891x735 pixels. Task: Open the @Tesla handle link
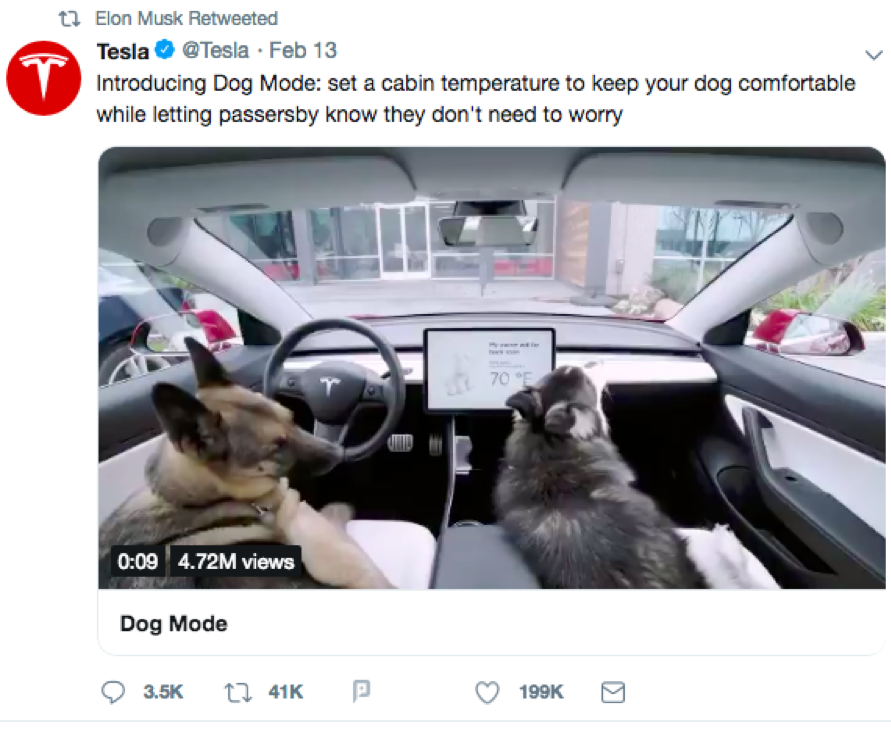pos(215,51)
